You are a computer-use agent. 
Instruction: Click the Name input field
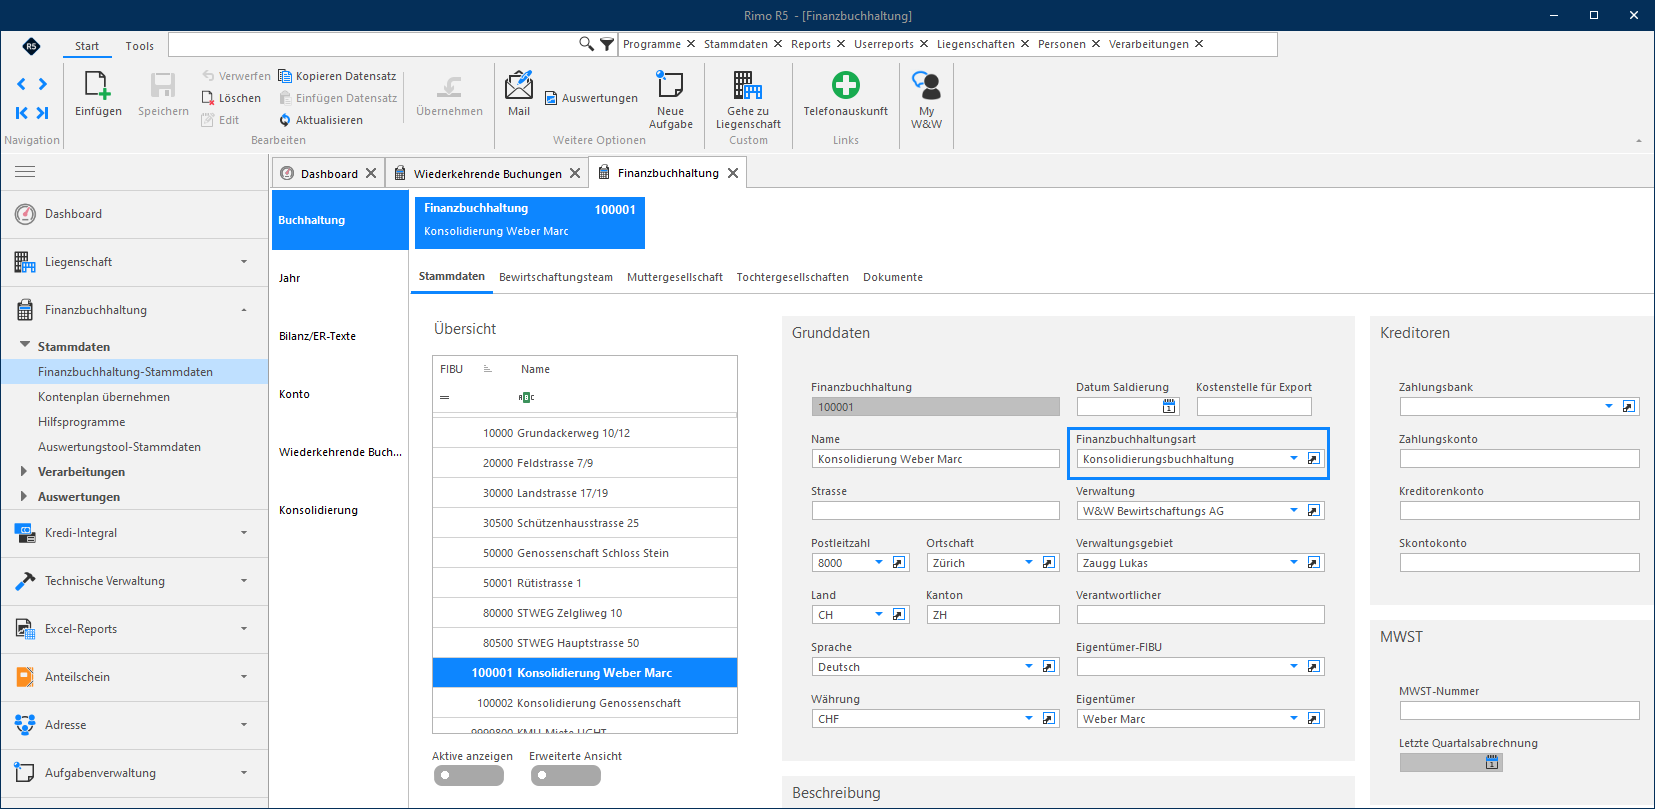pyautogui.click(x=935, y=459)
